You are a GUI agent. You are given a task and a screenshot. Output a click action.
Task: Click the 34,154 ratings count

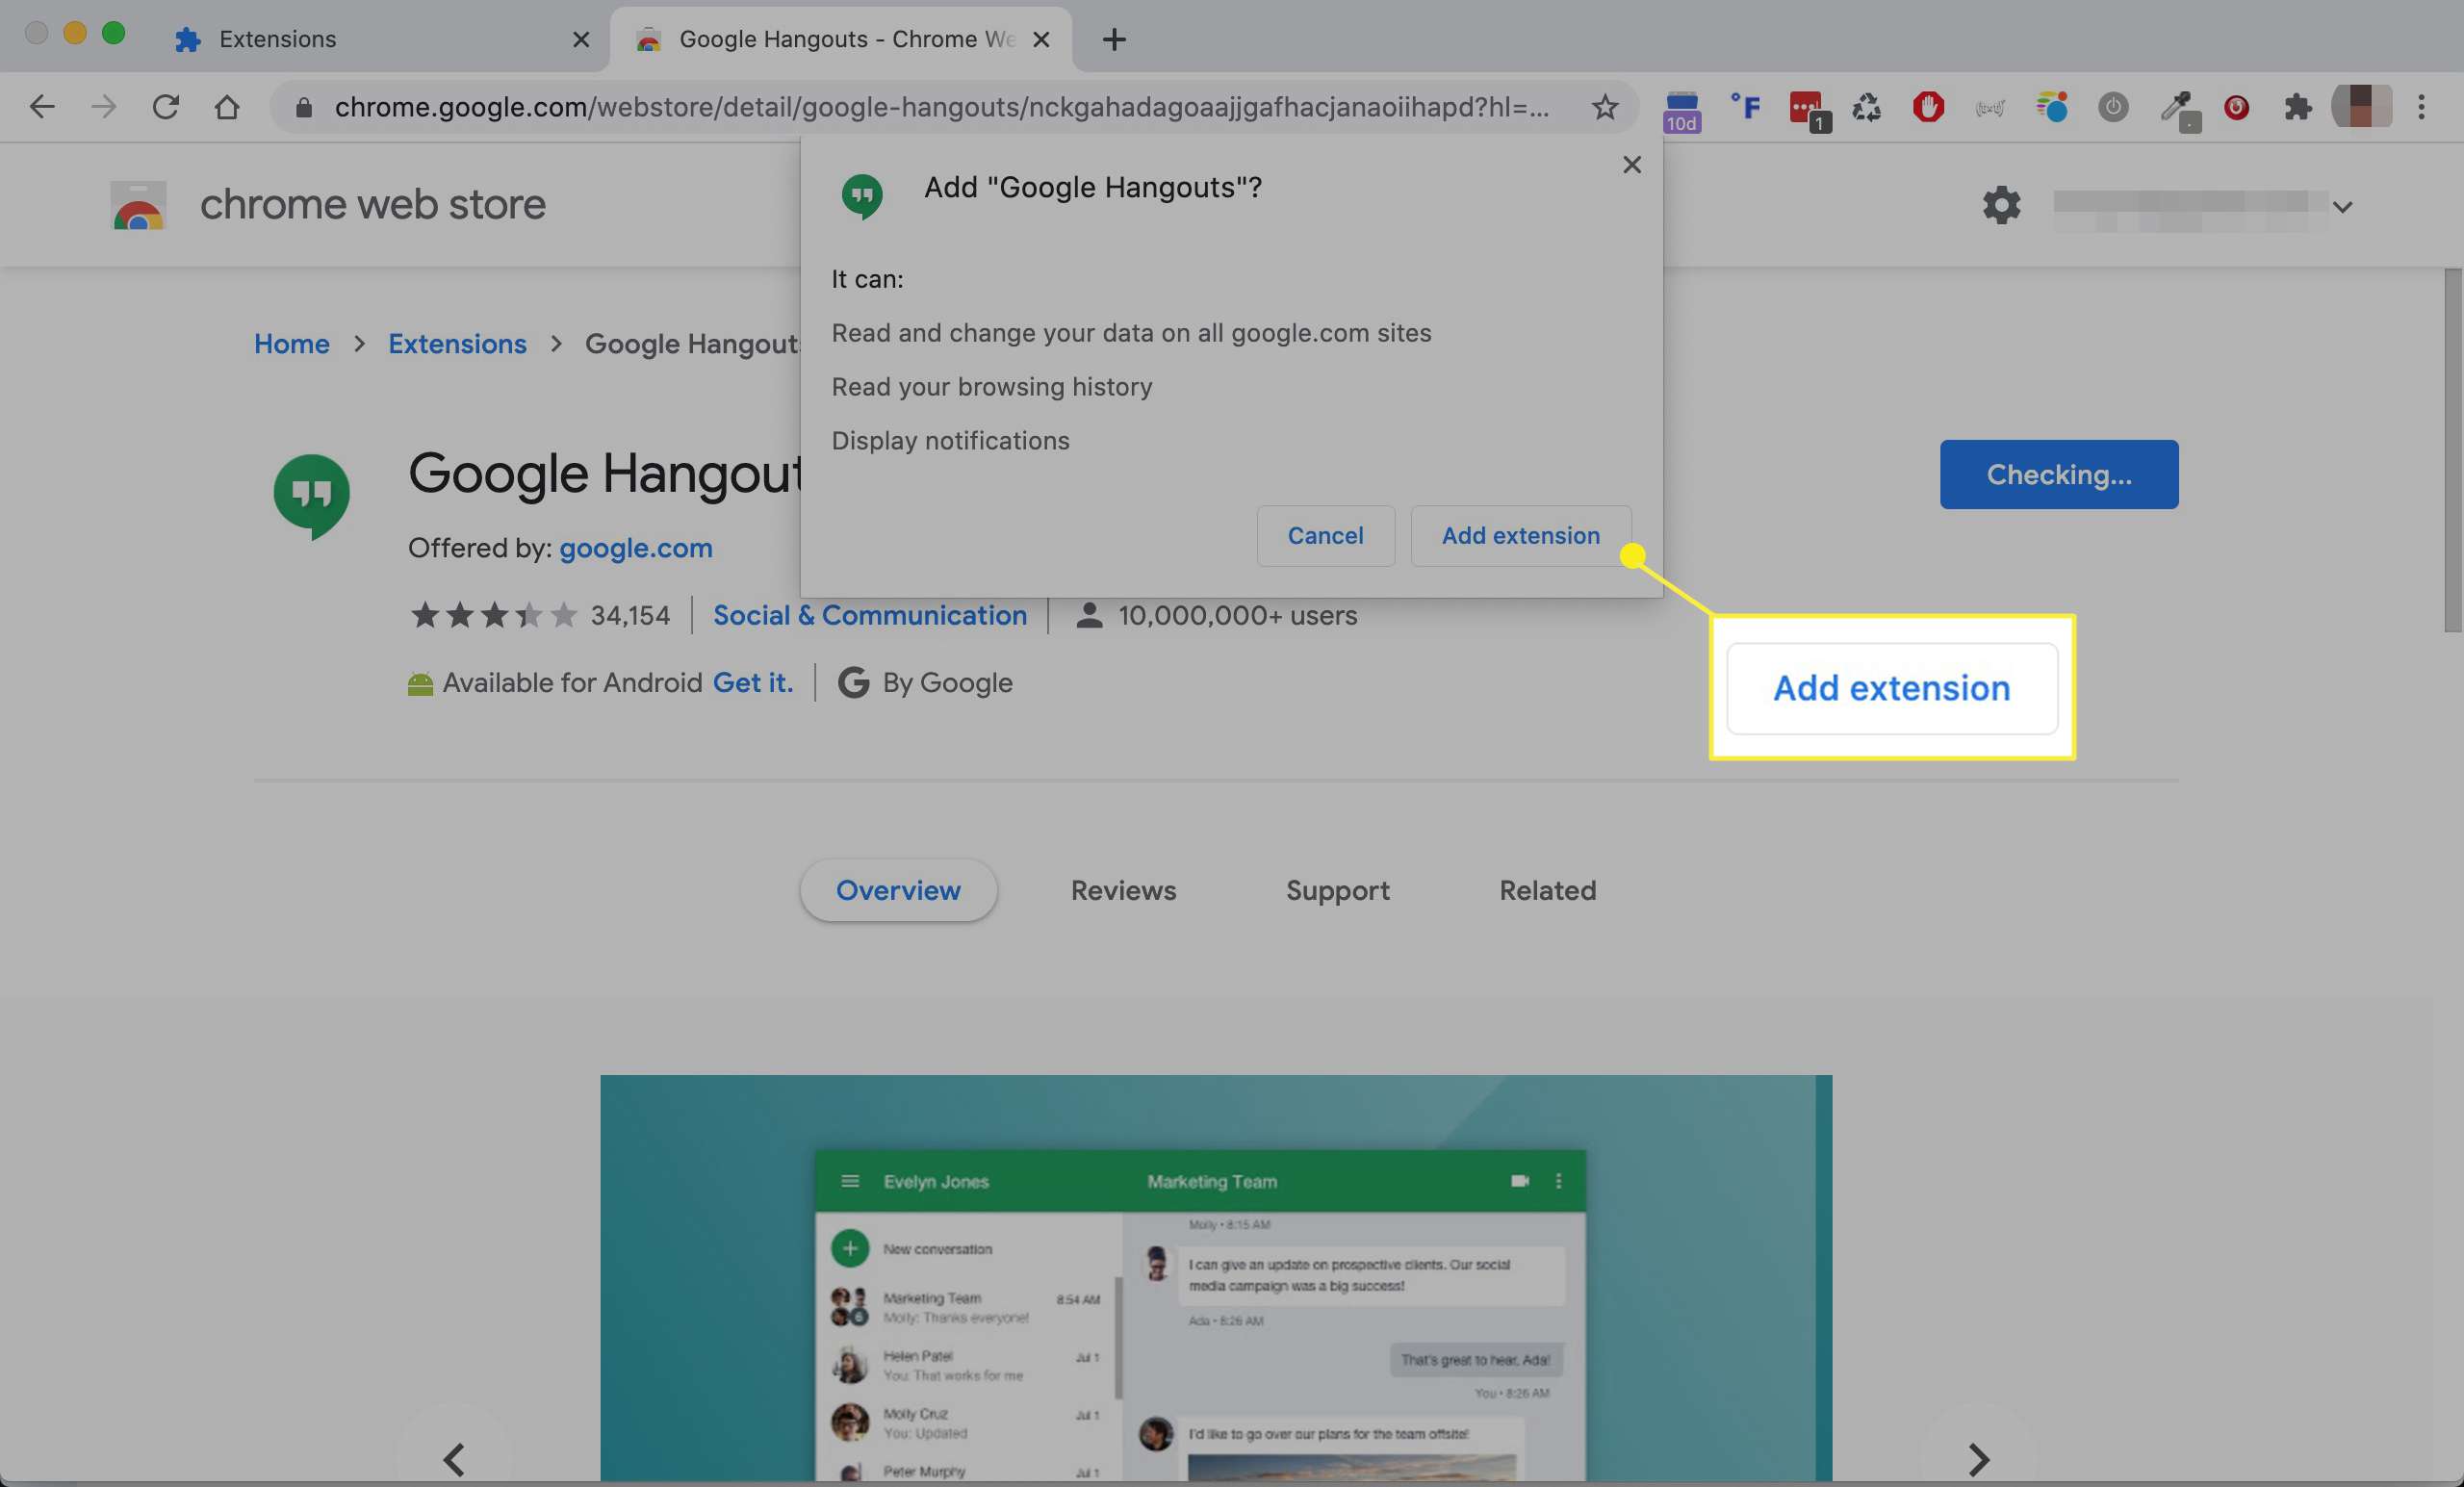[x=630, y=616]
